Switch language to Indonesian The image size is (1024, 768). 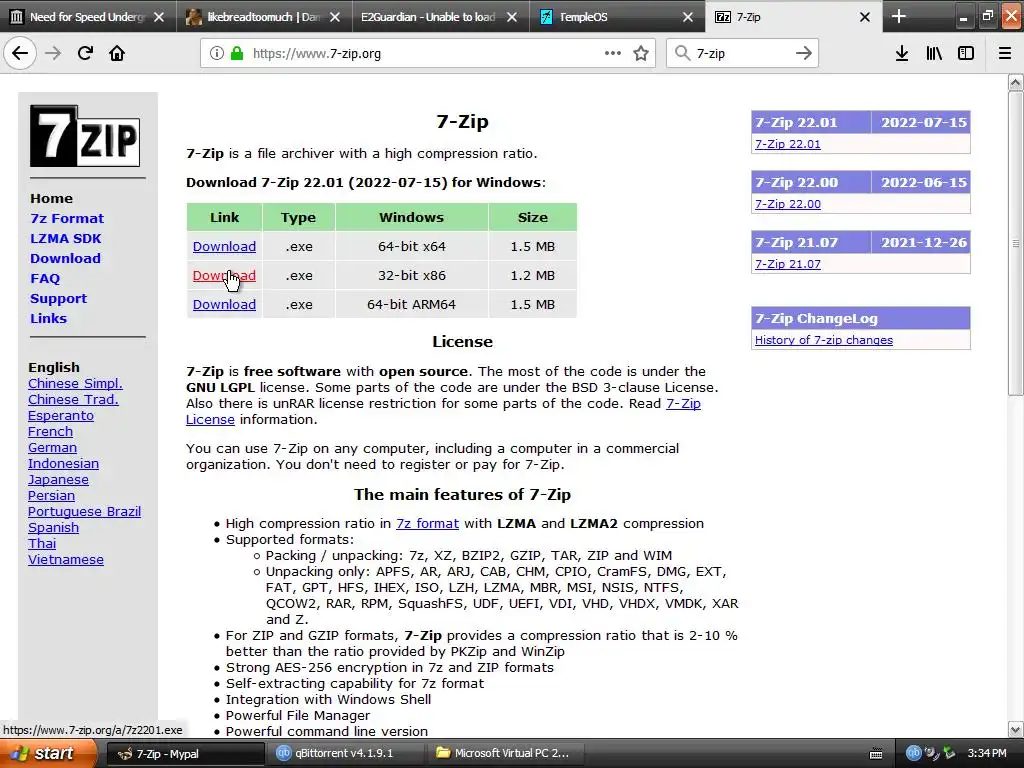(63, 463)
